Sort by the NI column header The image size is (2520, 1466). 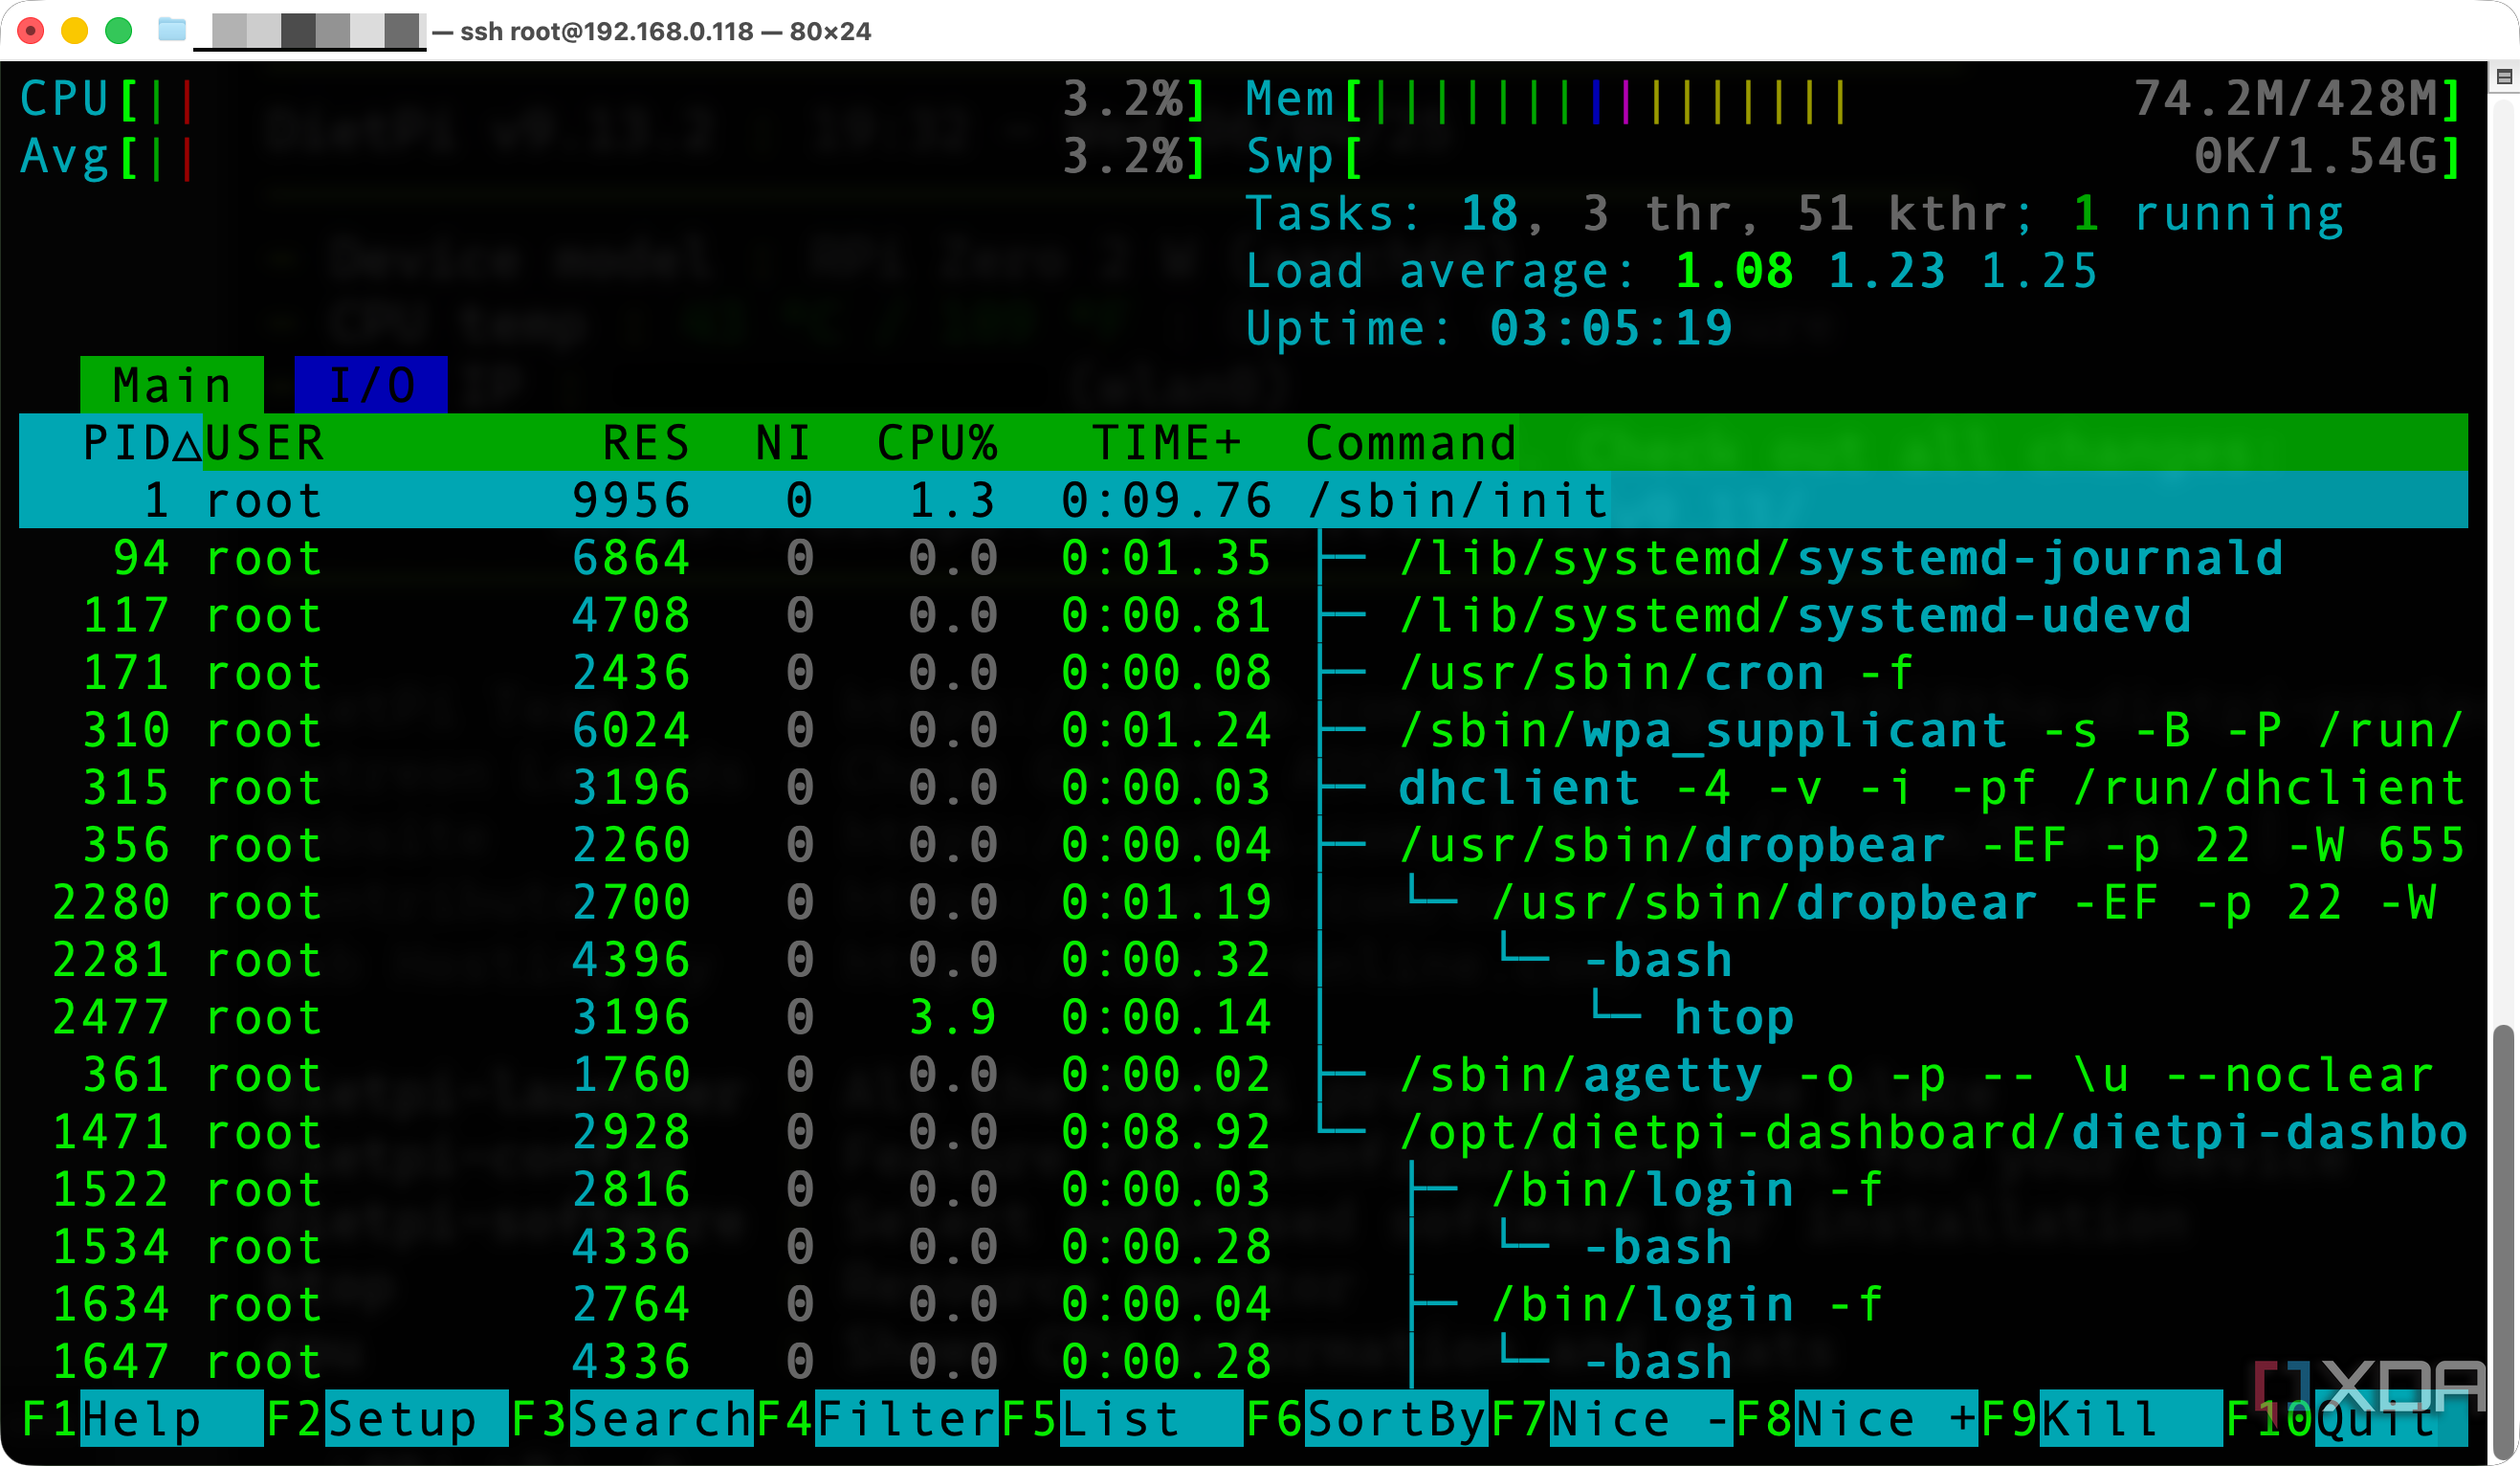[783, 443]
